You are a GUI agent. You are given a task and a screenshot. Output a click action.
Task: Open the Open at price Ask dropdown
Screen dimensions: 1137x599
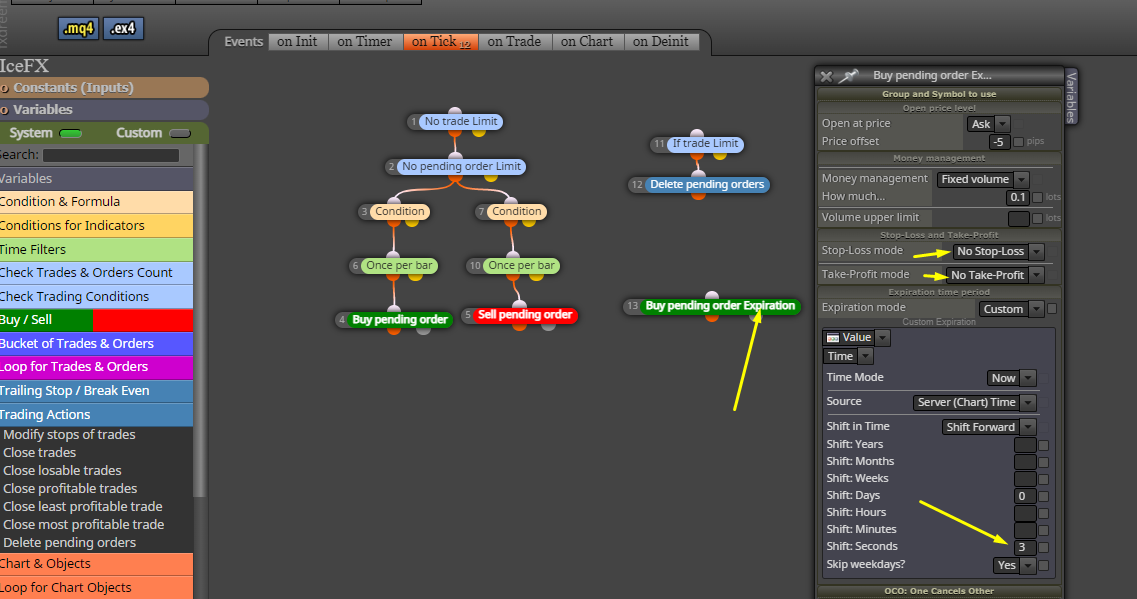pyautogui.click(x=988, y=124)
